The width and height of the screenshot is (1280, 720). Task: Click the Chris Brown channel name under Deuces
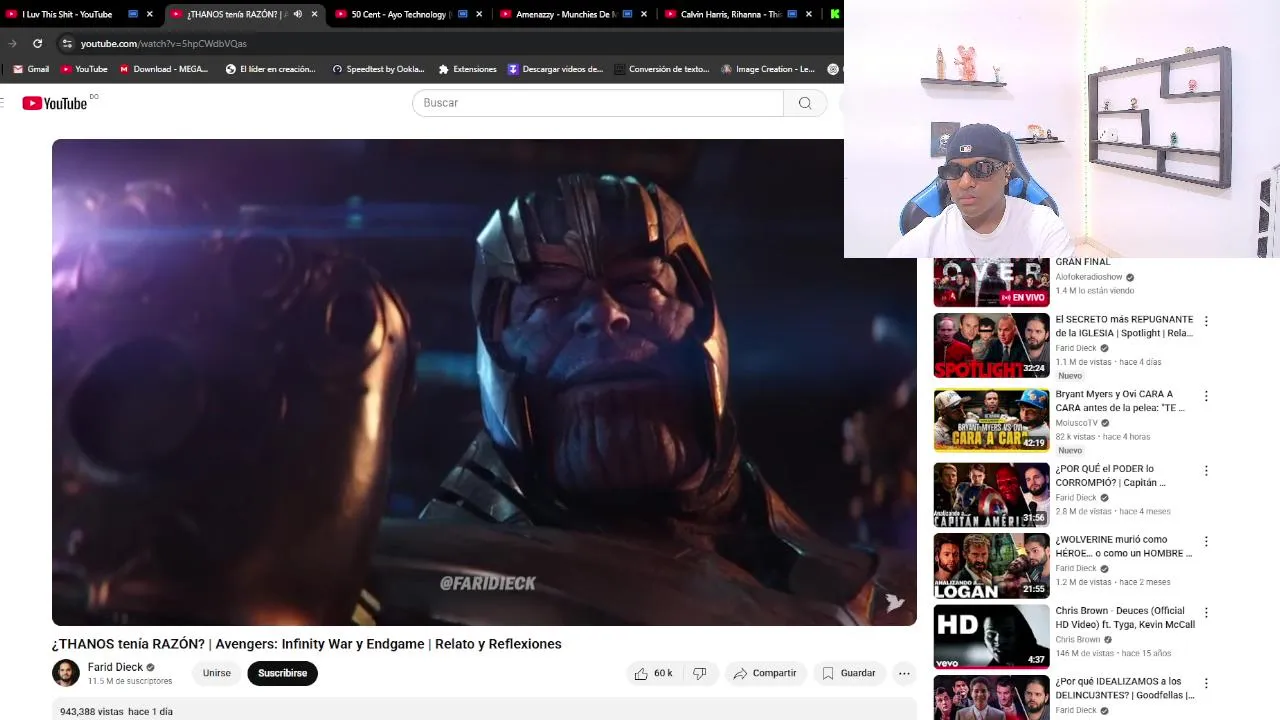click(1078, 639)
